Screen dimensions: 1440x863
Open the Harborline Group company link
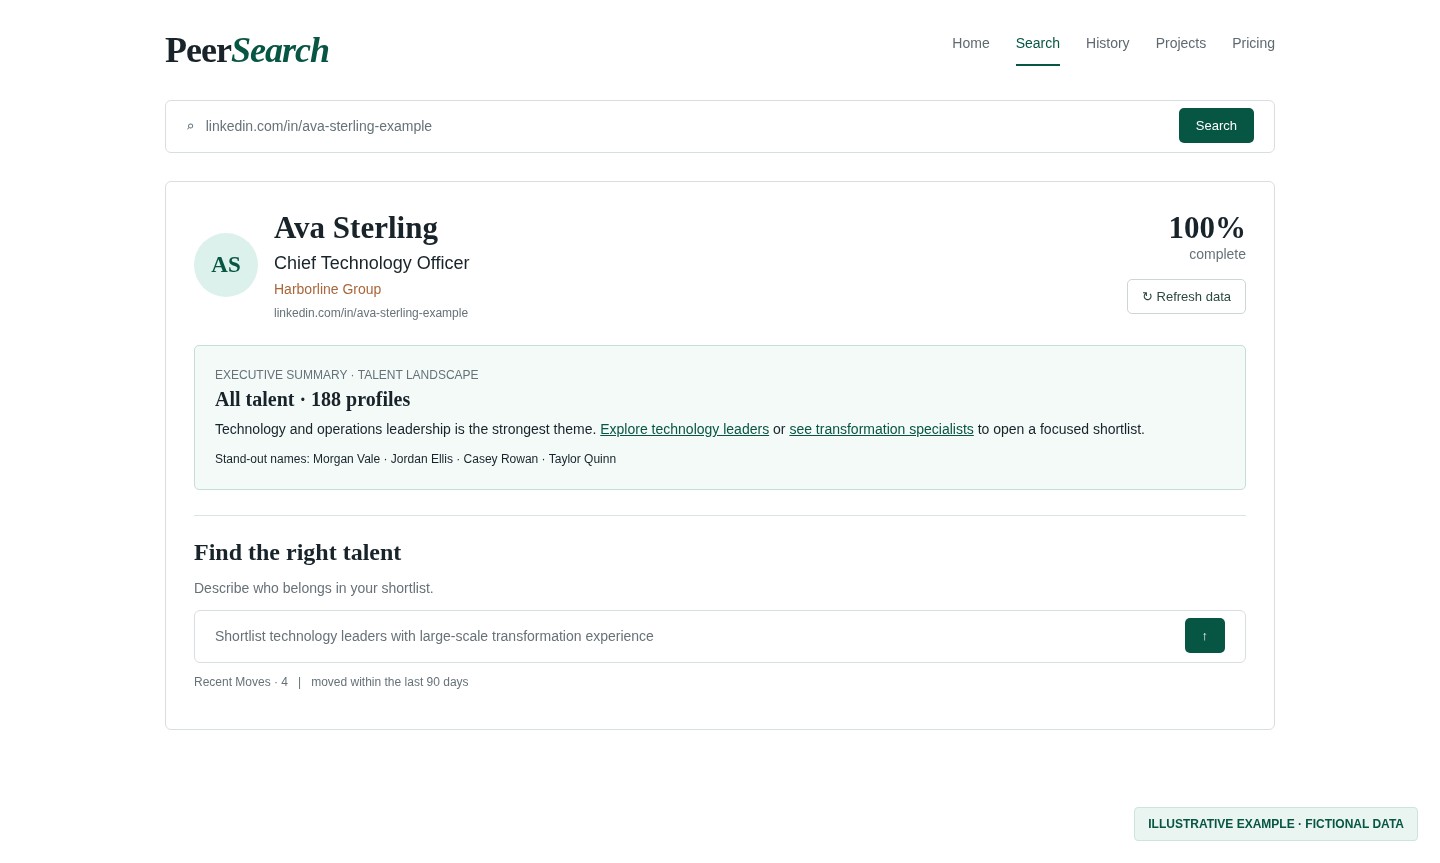pos(327,289)
